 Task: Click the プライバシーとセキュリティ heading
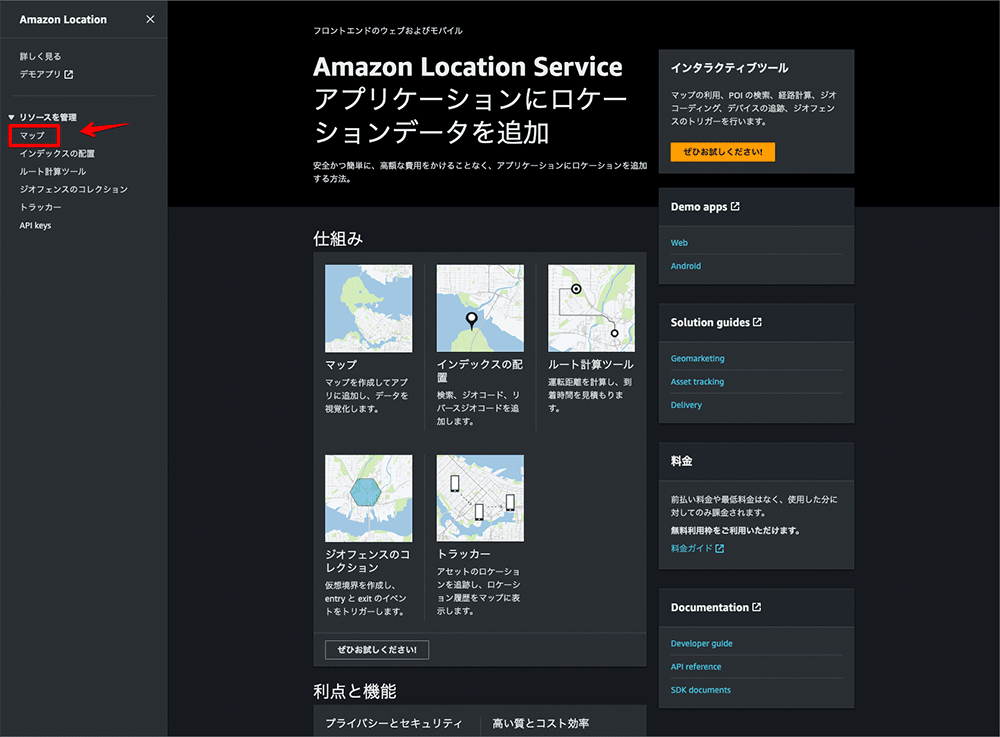click(393, 723)
